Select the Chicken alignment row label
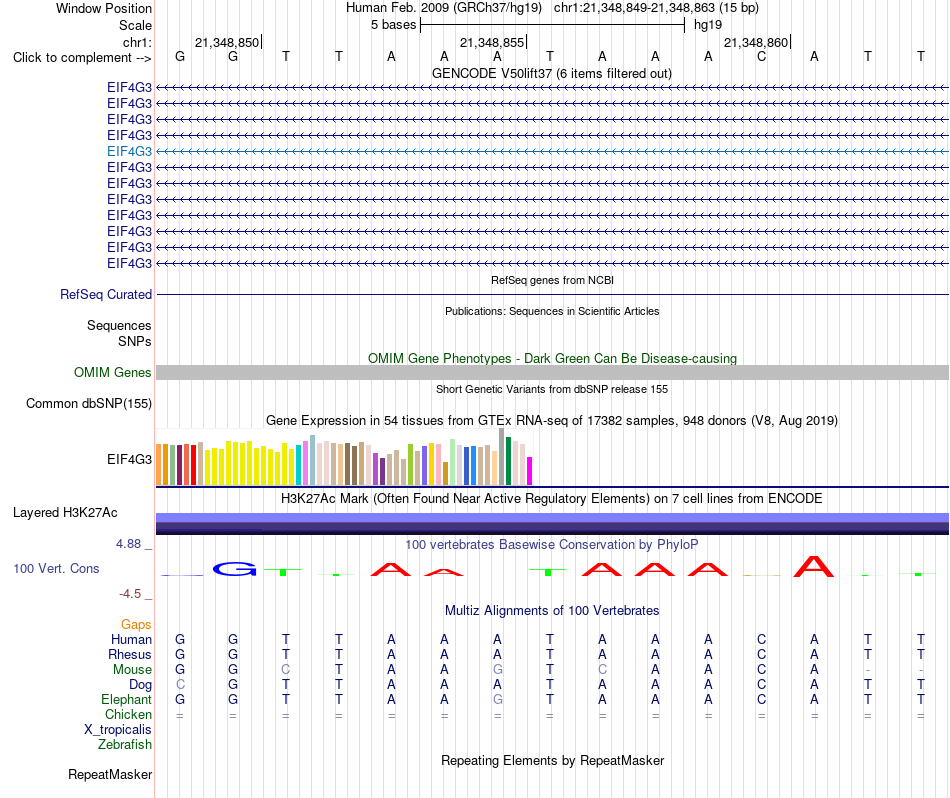The image size is (950, 798). pos(128,714)
